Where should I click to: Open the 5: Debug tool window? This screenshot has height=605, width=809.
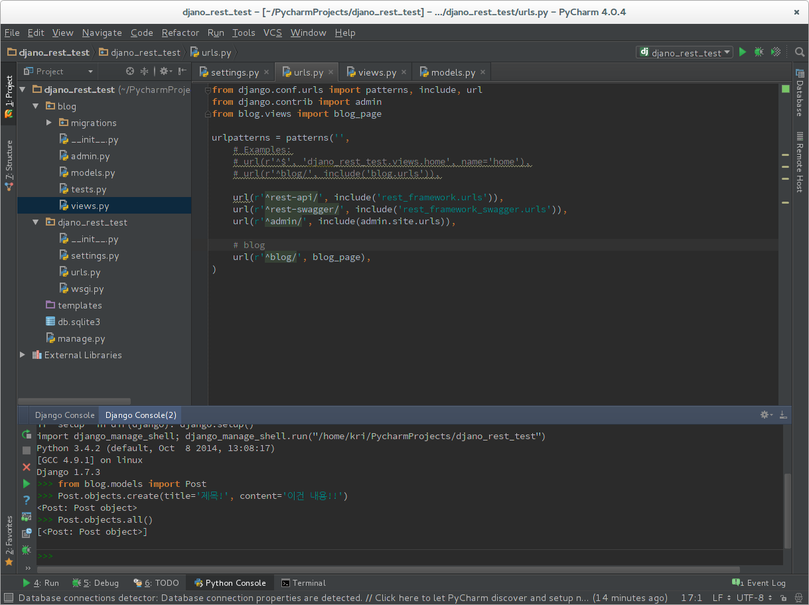(95, 583)
